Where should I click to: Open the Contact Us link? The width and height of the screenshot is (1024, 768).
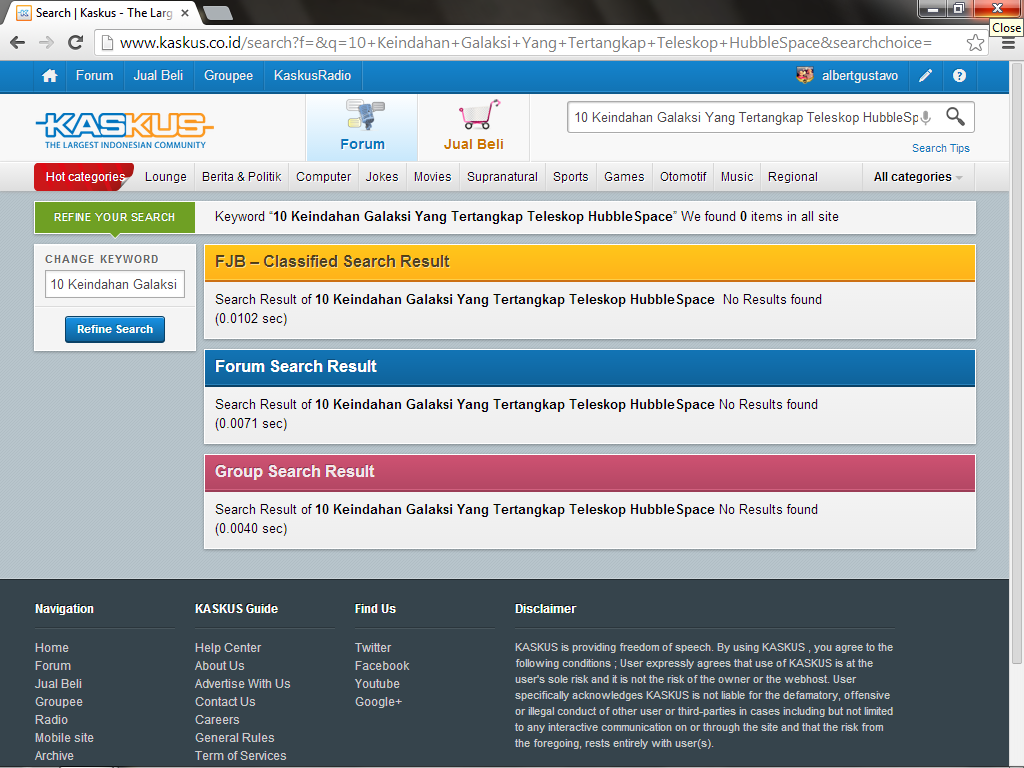[225, 702]
